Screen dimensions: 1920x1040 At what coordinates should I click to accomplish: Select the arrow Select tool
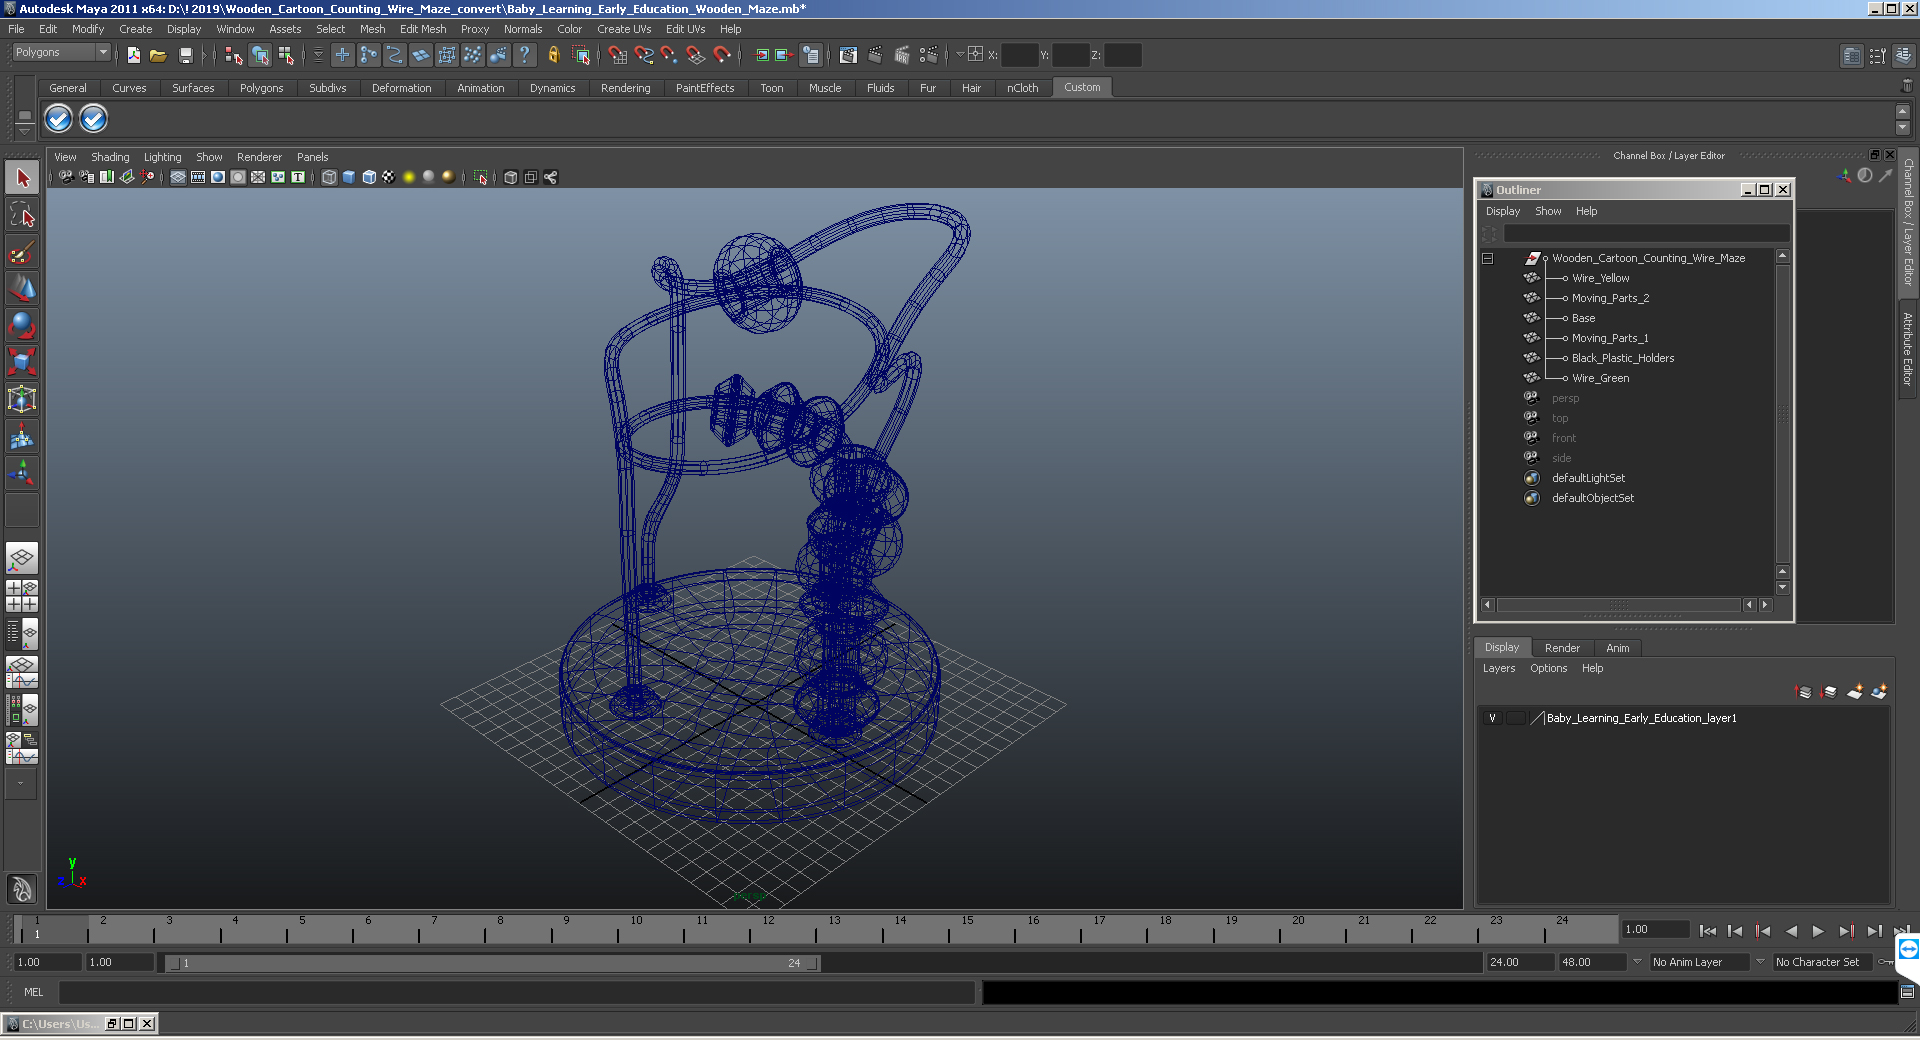[x=22, y=178]
